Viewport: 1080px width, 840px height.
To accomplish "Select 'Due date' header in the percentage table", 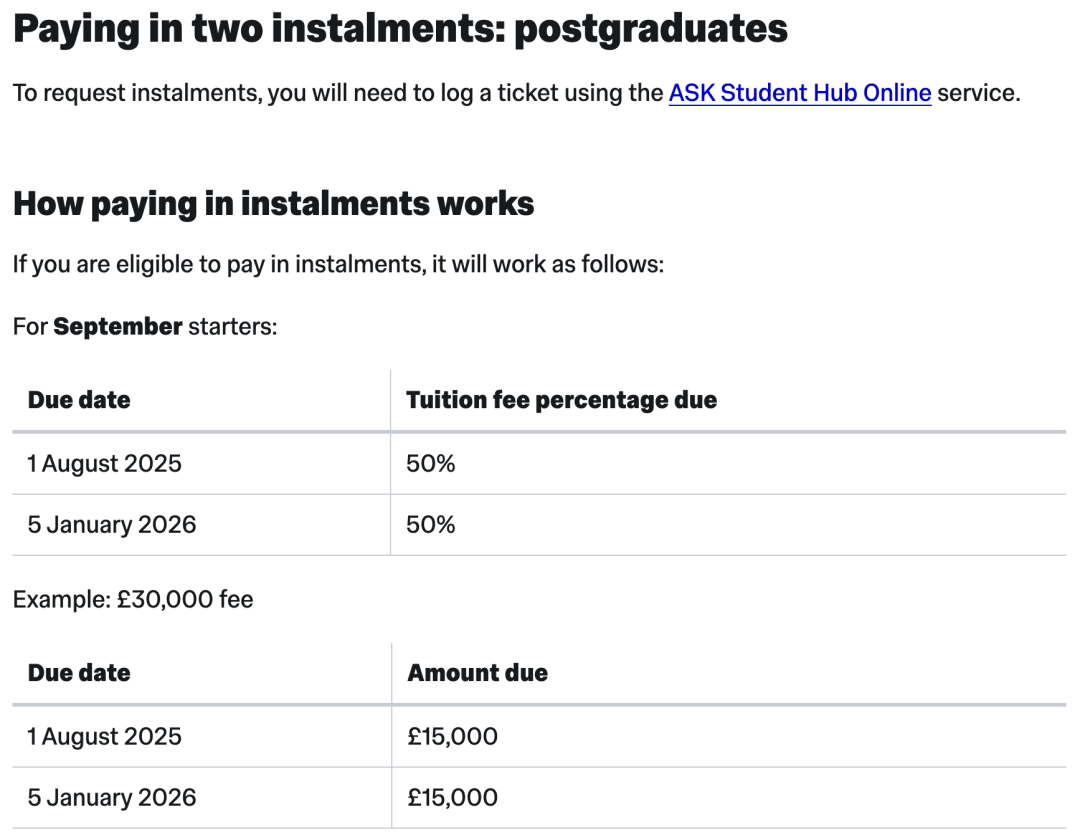I will pyautogui.click(x=79, y=400).
